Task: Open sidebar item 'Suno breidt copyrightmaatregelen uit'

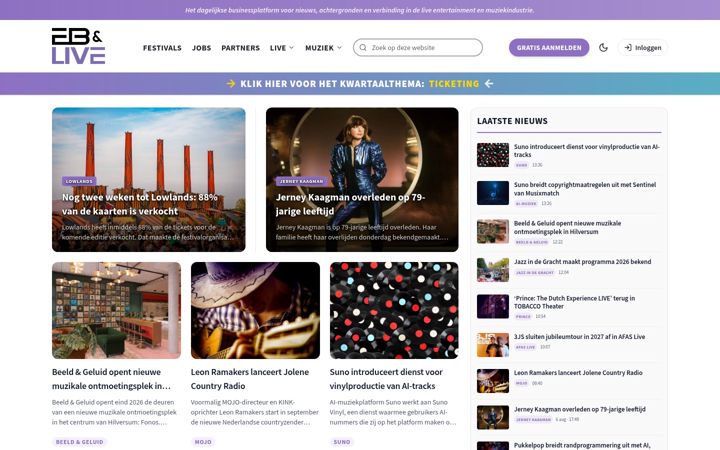Action: 585,189
